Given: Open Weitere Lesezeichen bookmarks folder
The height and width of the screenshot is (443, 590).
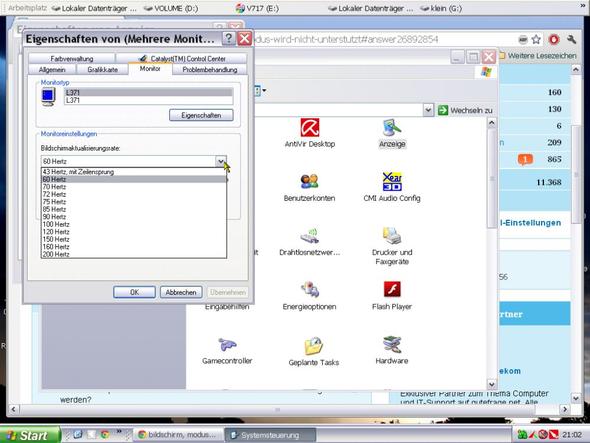Looking at the screenshot, I should [x=538, y=56].
